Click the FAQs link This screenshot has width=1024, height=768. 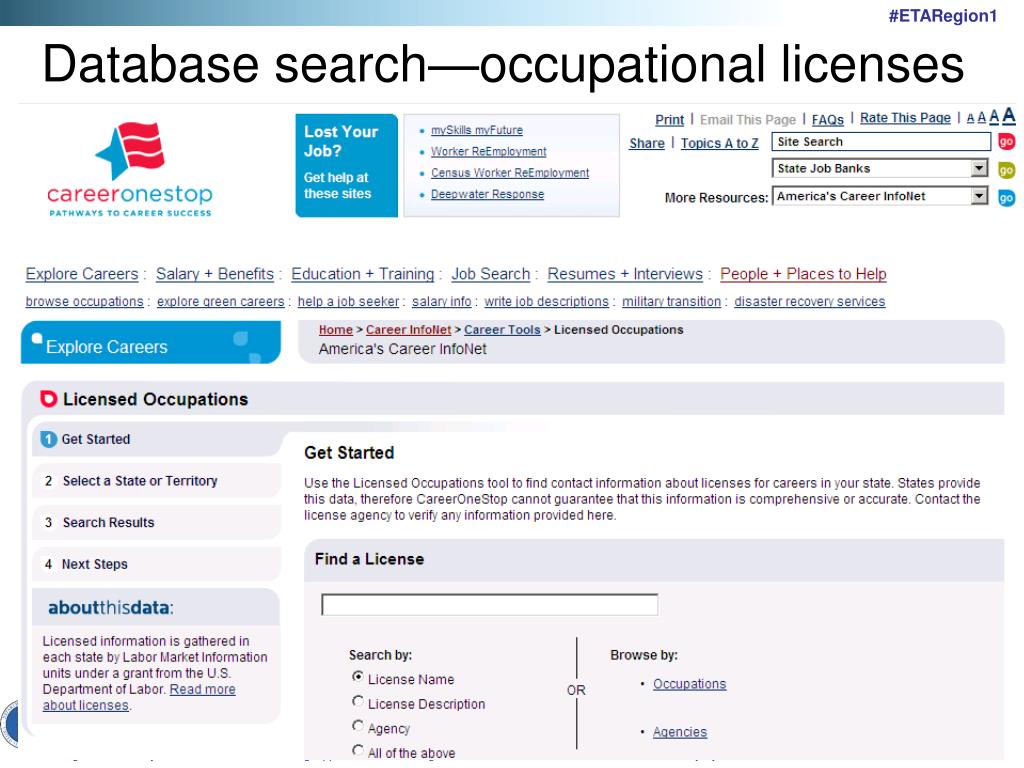[827, 120]
